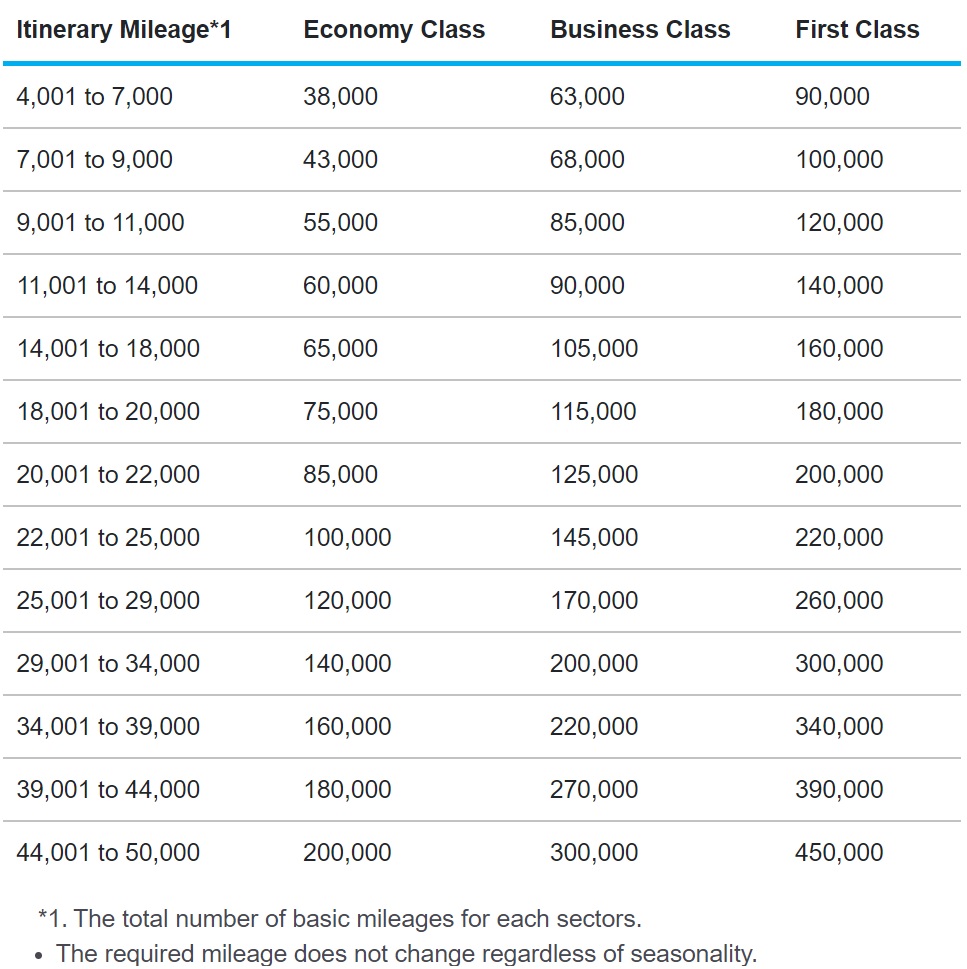967x969 pixels.
Task: Click the Economy Class column header
Action: [x=394, y=30]
